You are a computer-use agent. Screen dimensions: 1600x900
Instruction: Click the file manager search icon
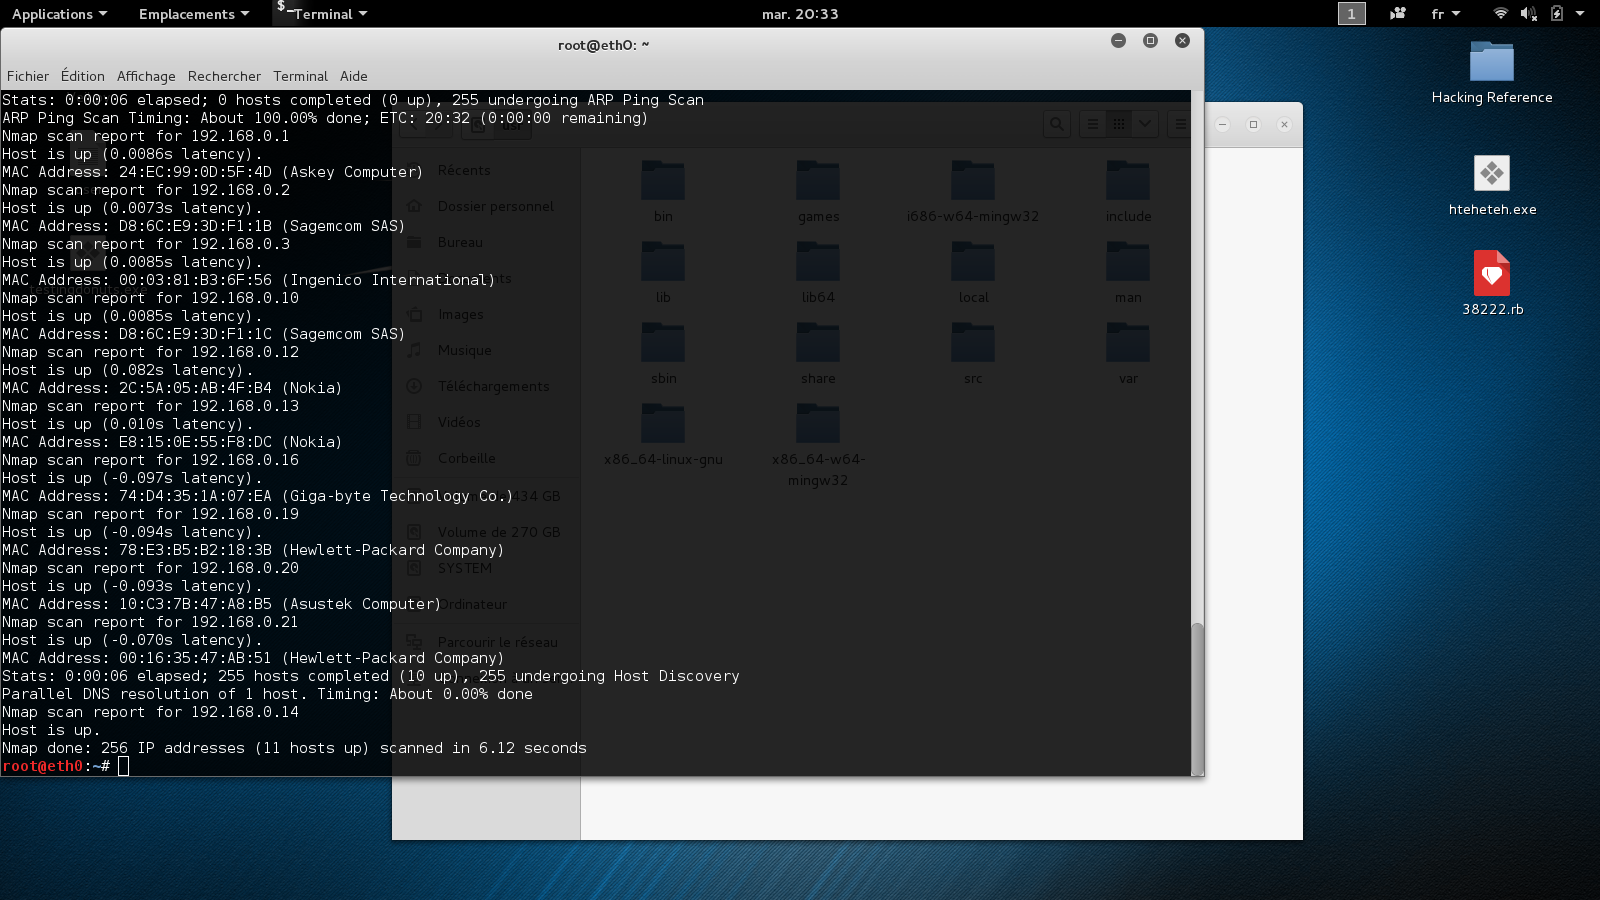pos(1056,124)
